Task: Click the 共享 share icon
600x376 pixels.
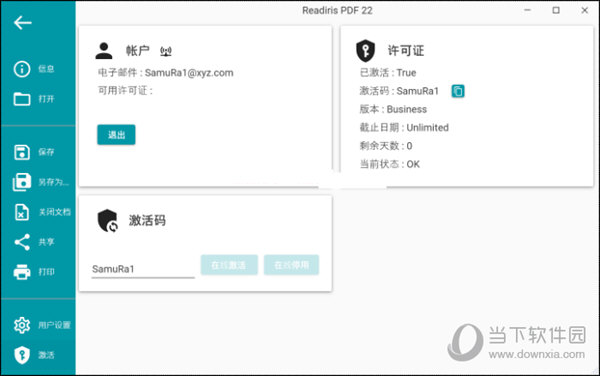Action: 22,242
